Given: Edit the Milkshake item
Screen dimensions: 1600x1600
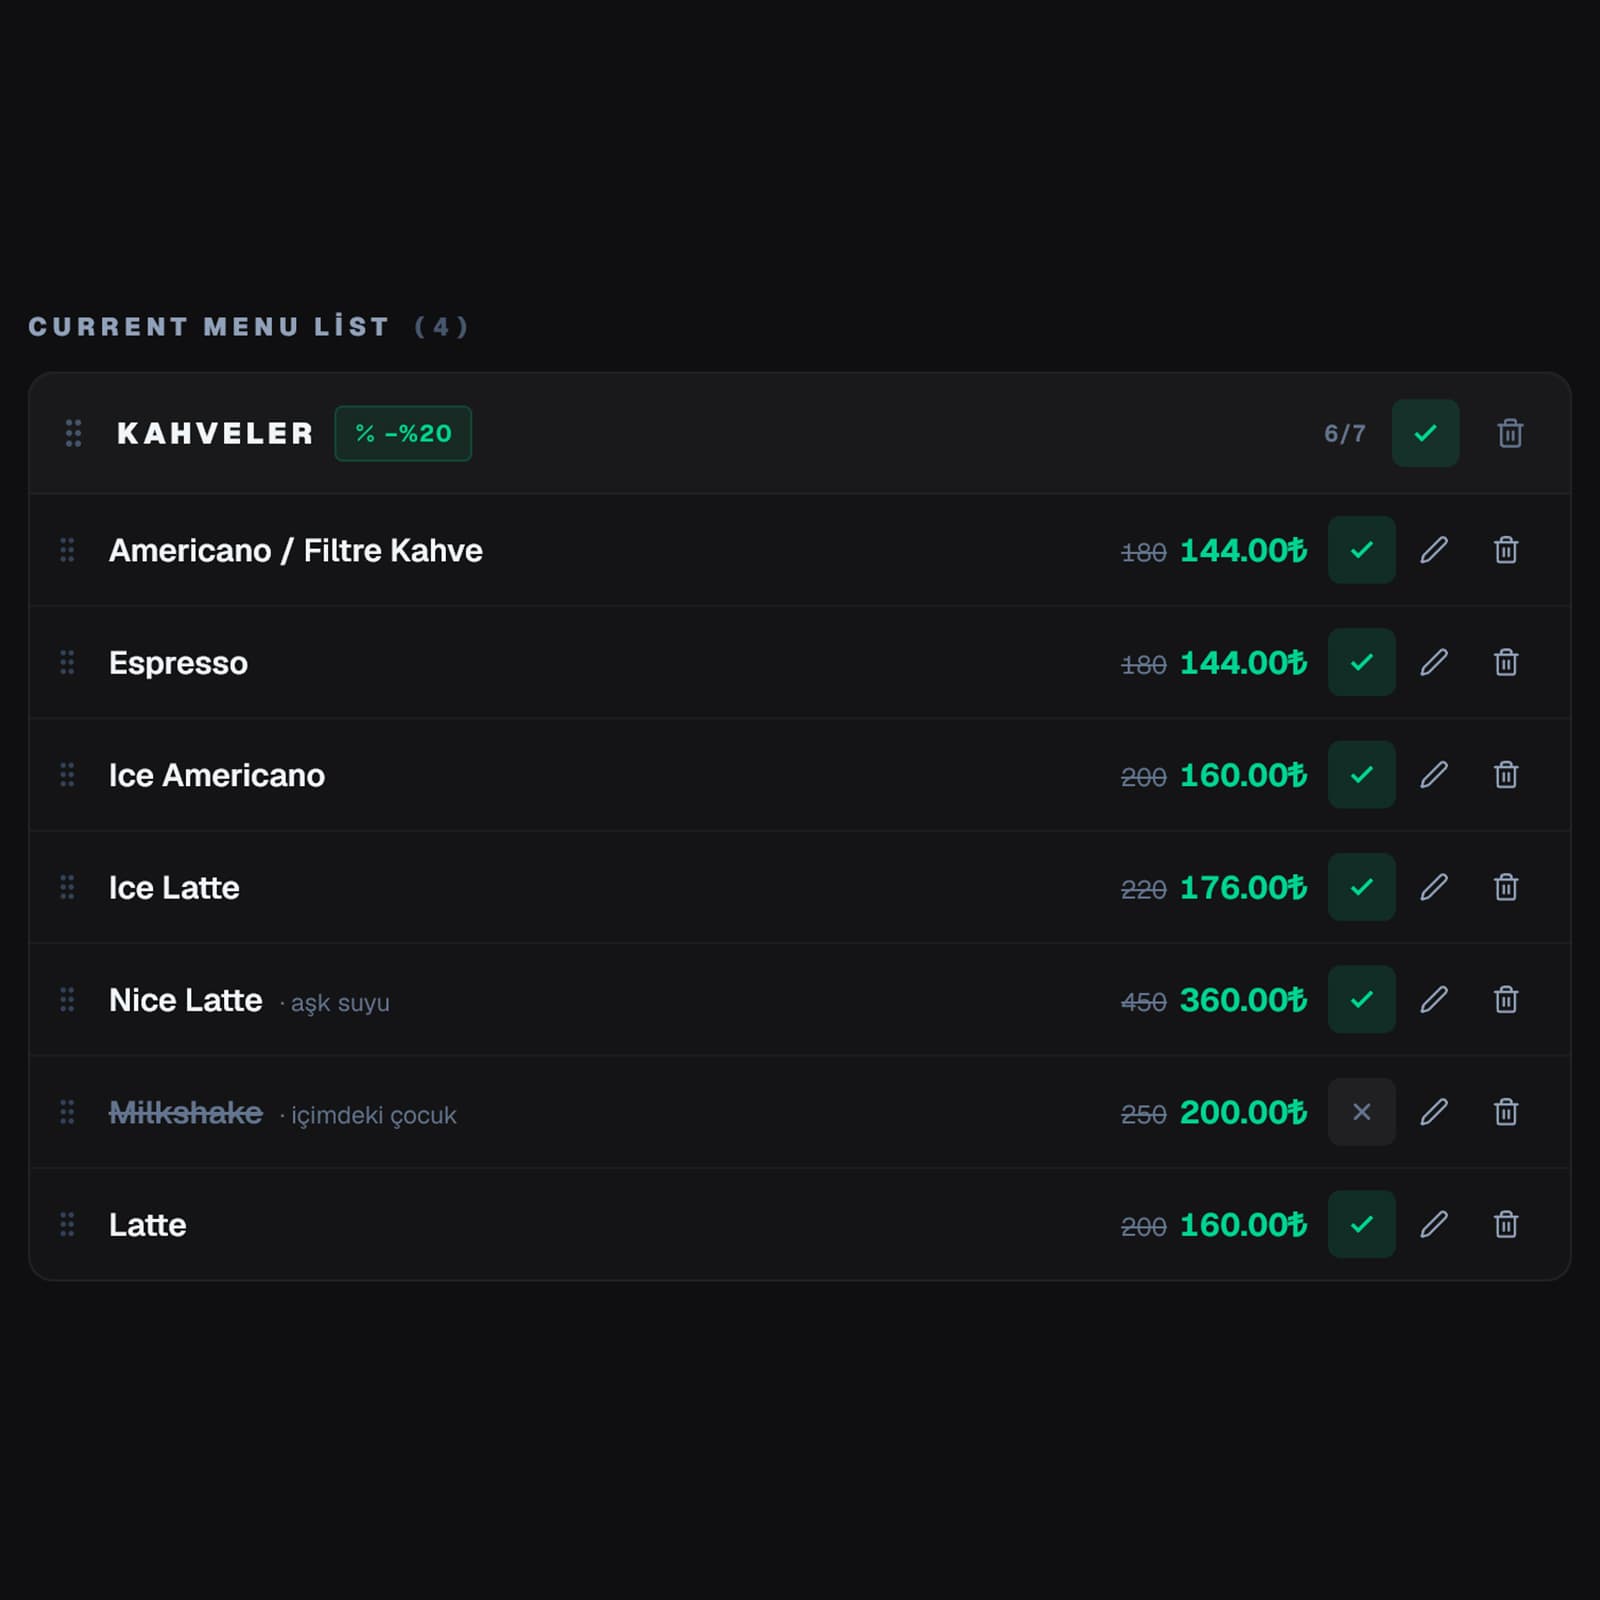Looking at the screenshot, I should 1434,1112.
